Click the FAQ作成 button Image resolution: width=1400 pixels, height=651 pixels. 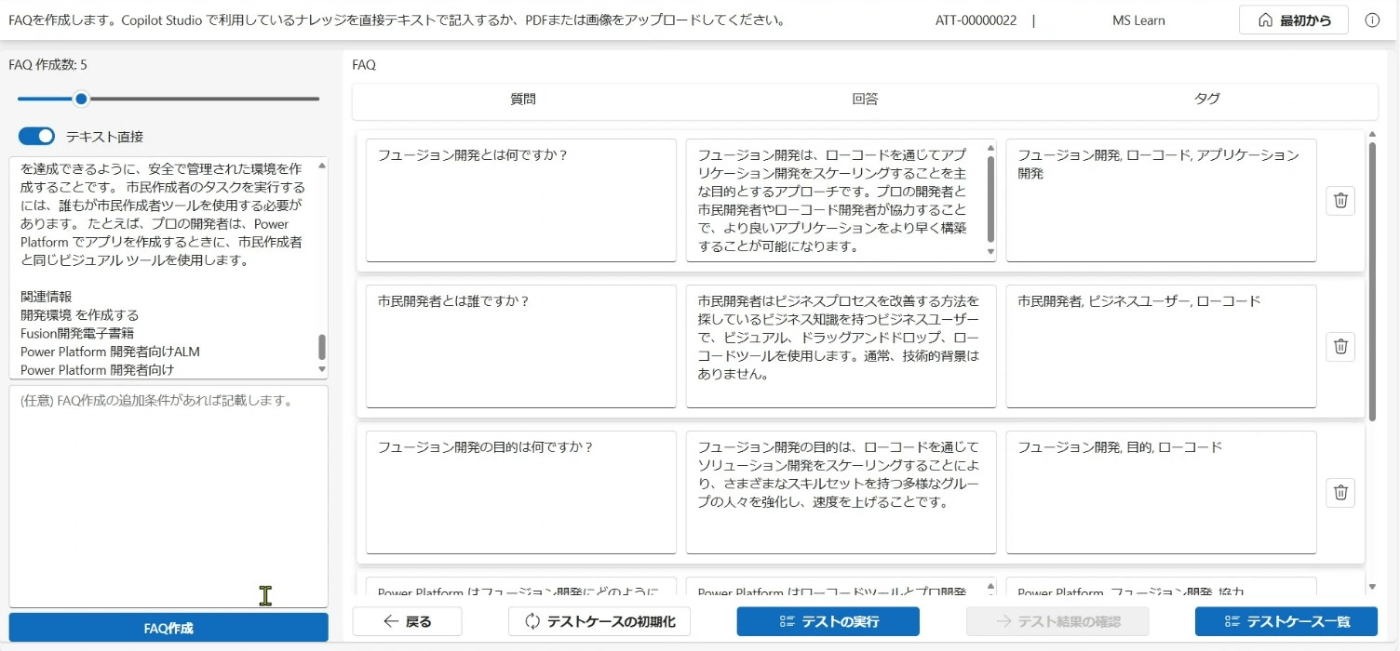tap(168, 628)
